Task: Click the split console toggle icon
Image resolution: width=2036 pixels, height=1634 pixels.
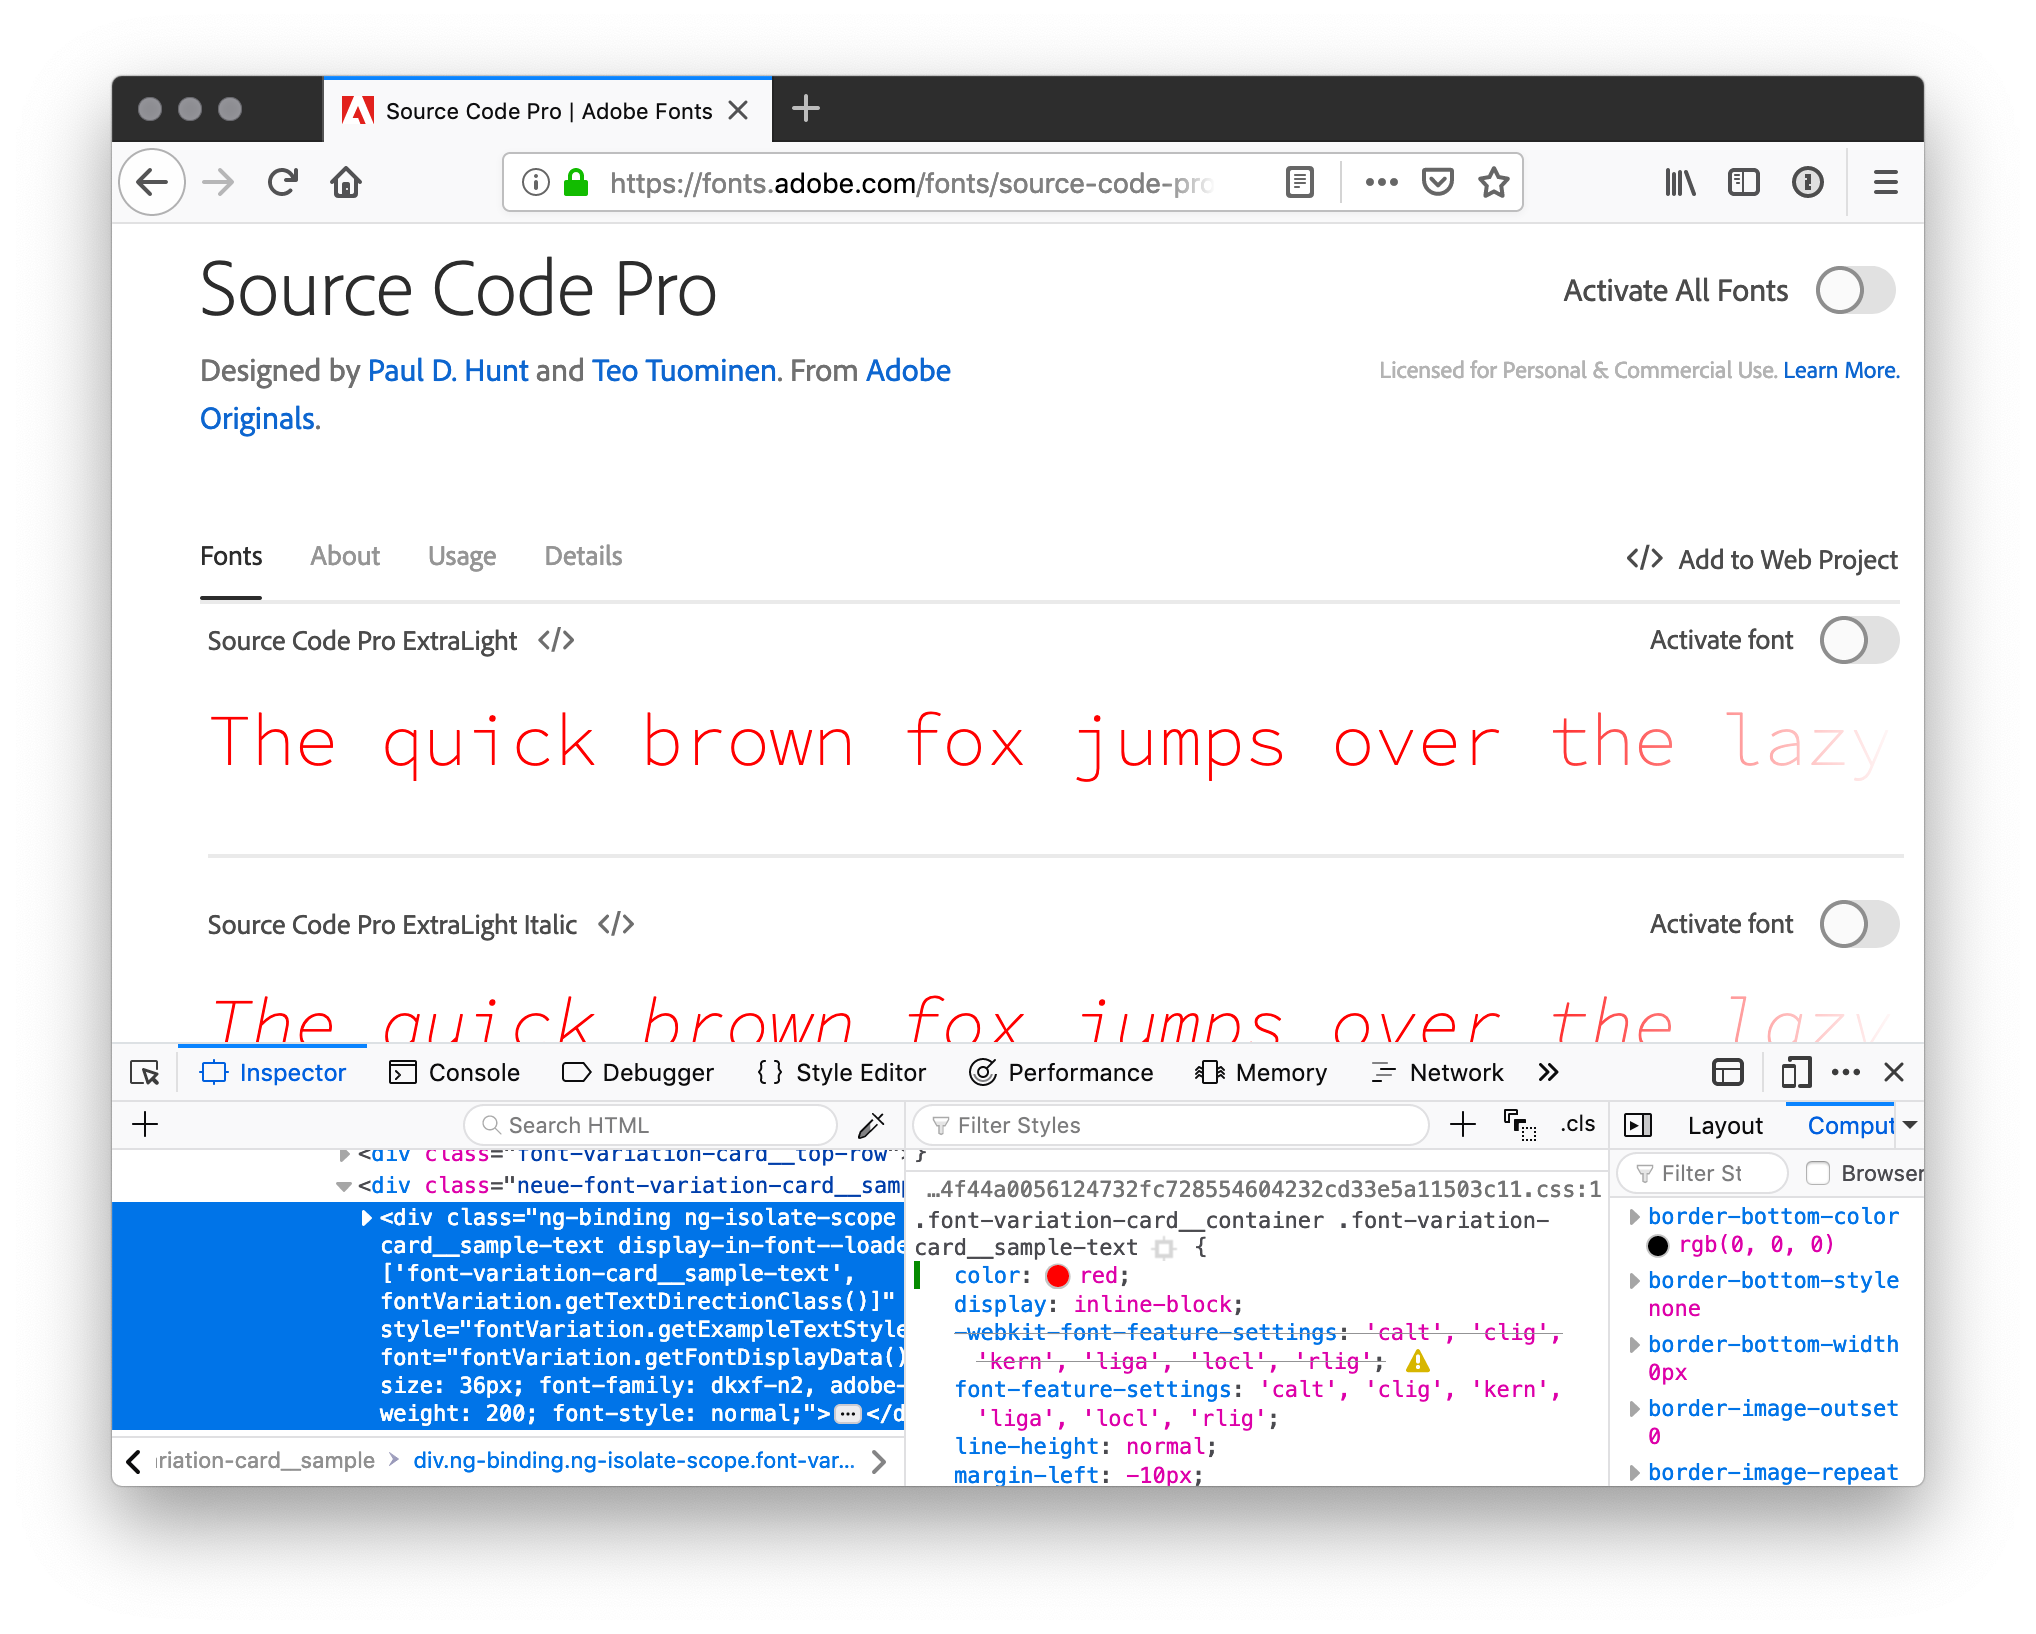Action: [1727, 1072]
